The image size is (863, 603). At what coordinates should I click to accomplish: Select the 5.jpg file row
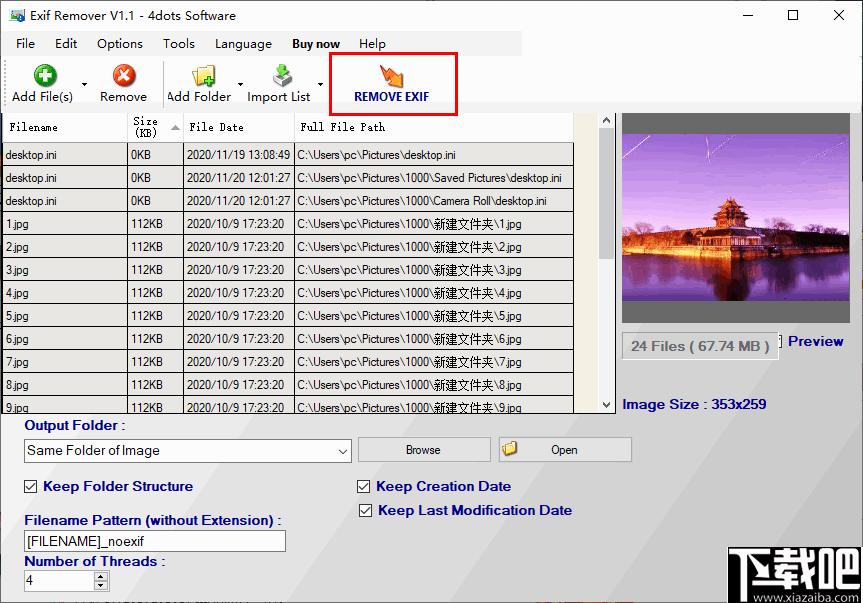point(288,316)
